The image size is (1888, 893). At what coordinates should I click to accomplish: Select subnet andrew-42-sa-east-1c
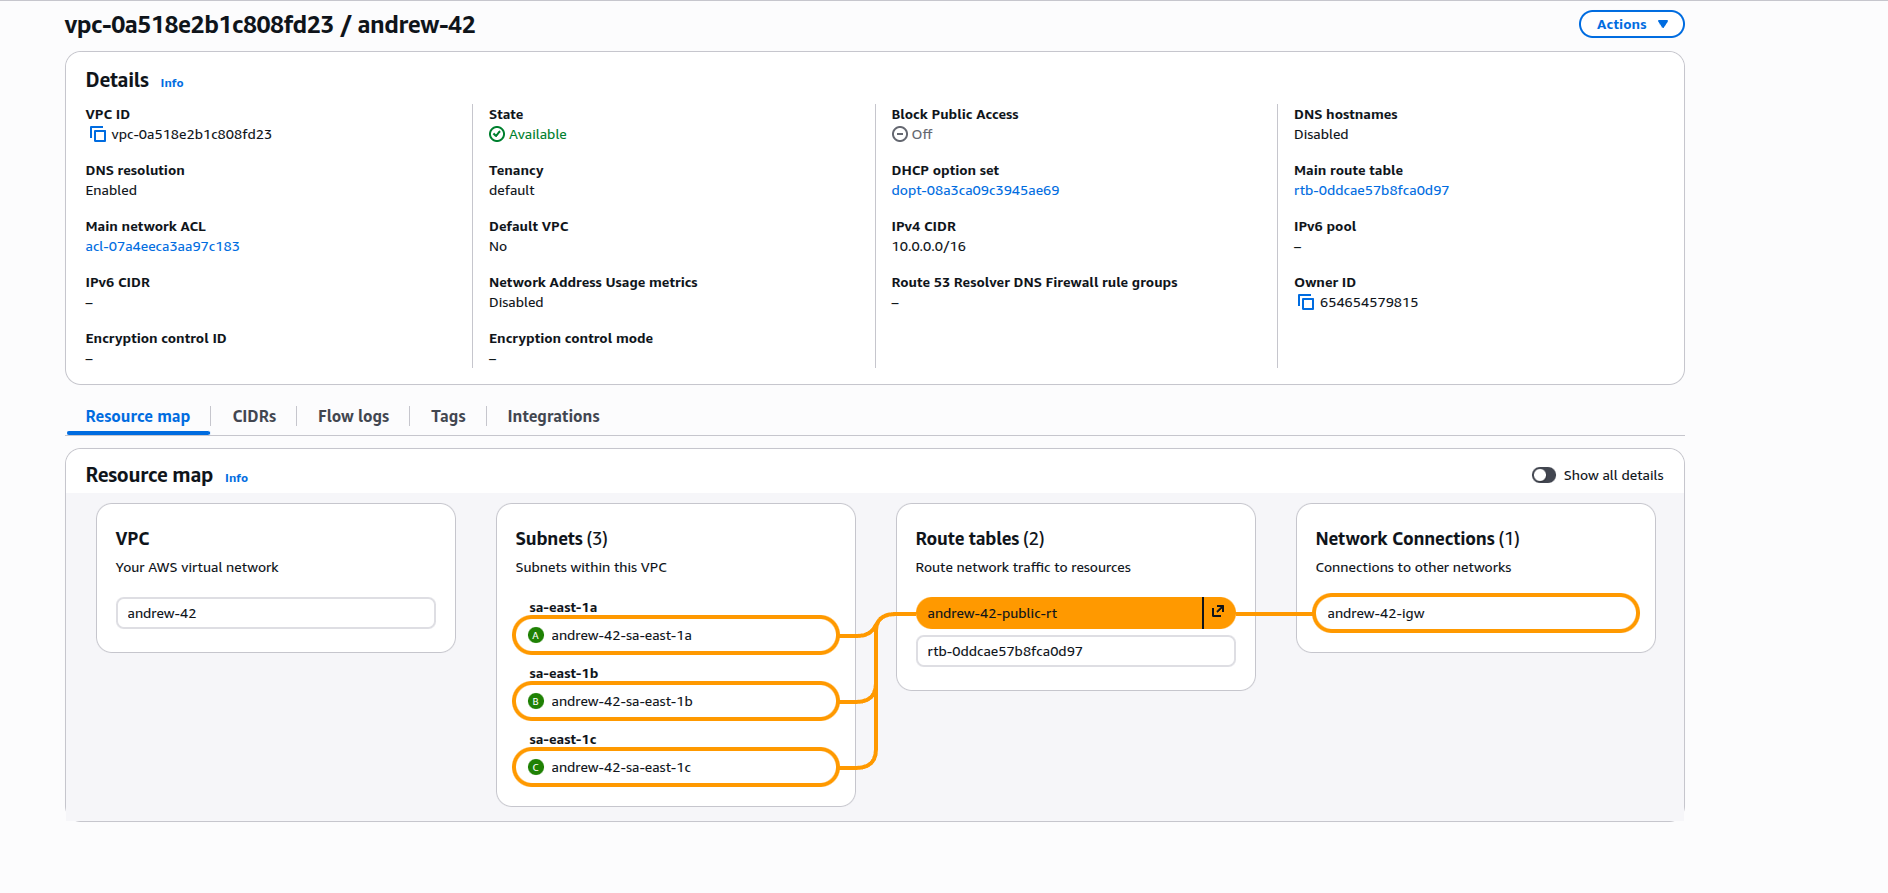coord(676,767)
